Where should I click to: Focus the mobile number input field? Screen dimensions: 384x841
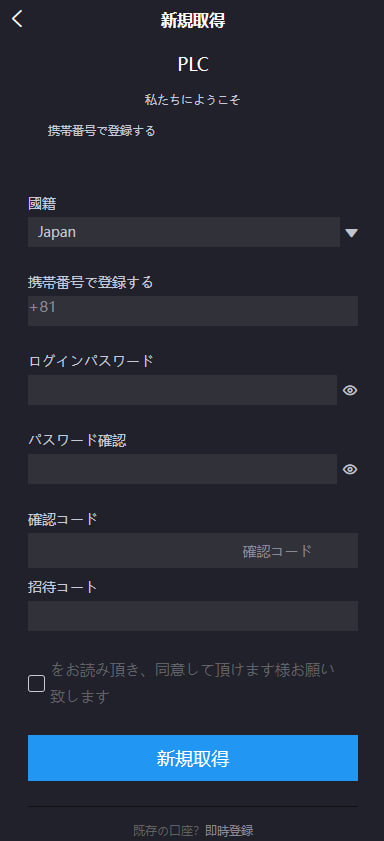click(x=193, y=311)
